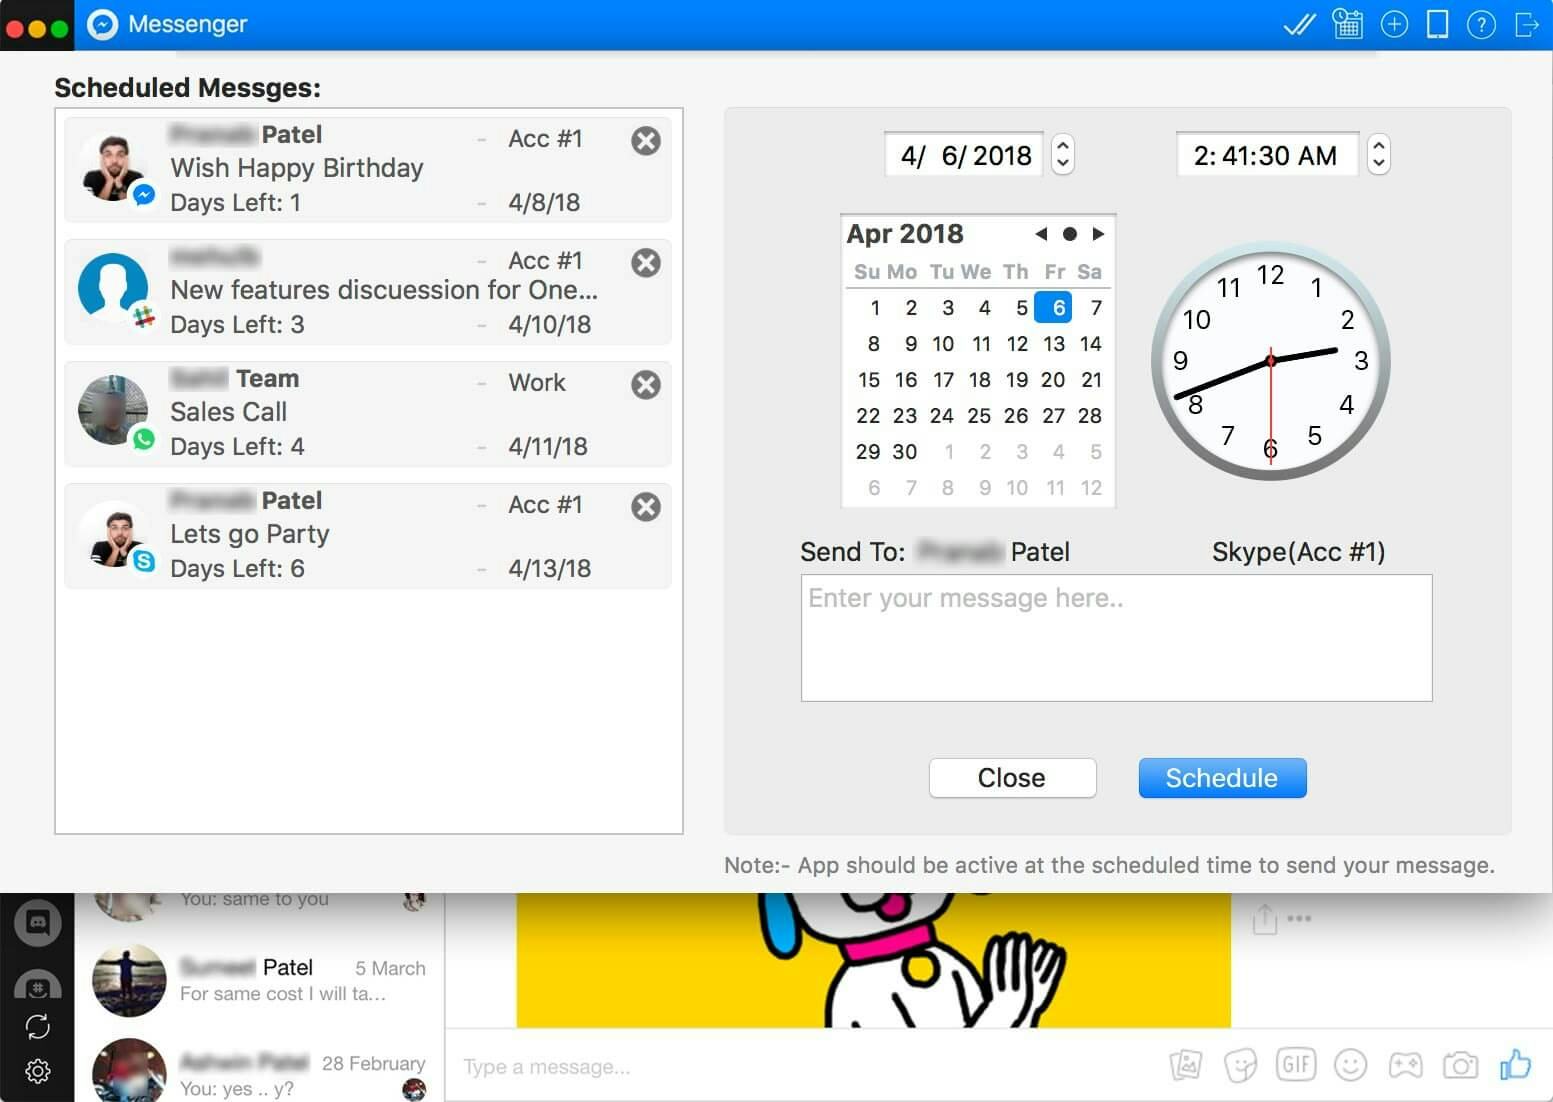Open the message scheduler from the toolbar
The height and width of the screenshot is (1102, 1553).
click(1347, 23)
